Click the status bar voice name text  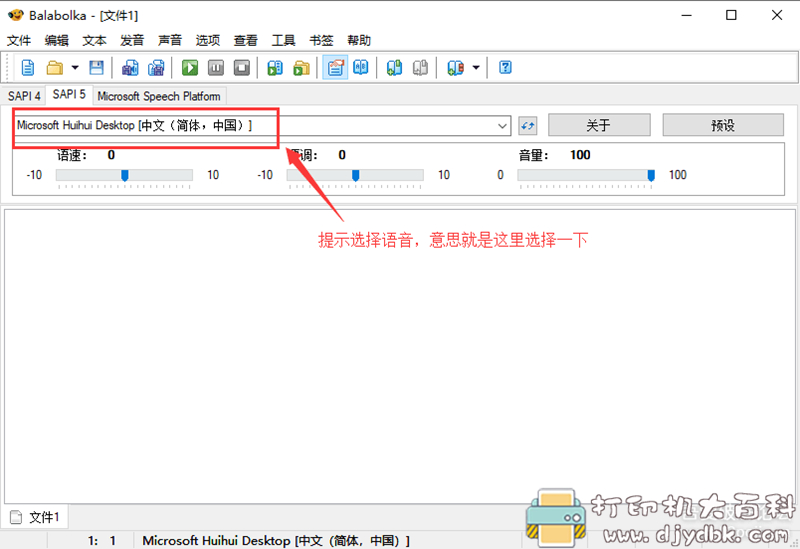(276, 541)
